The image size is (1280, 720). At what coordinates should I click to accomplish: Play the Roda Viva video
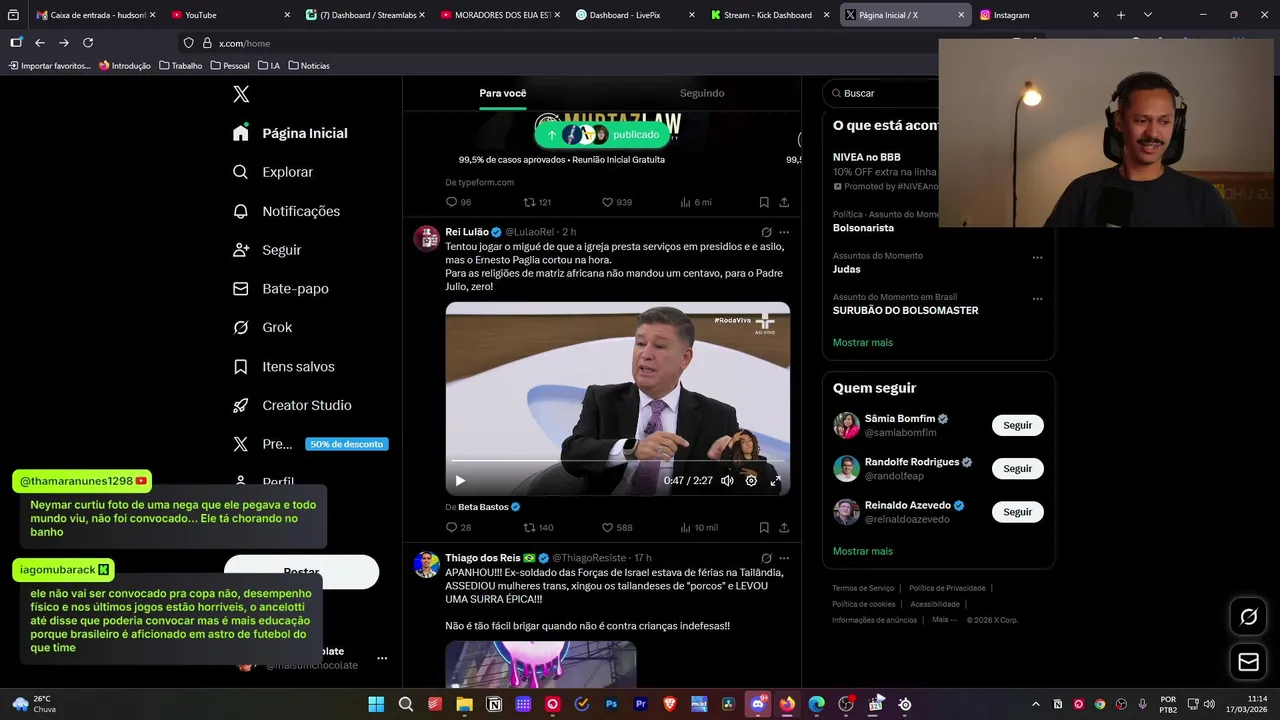point(460,481)
